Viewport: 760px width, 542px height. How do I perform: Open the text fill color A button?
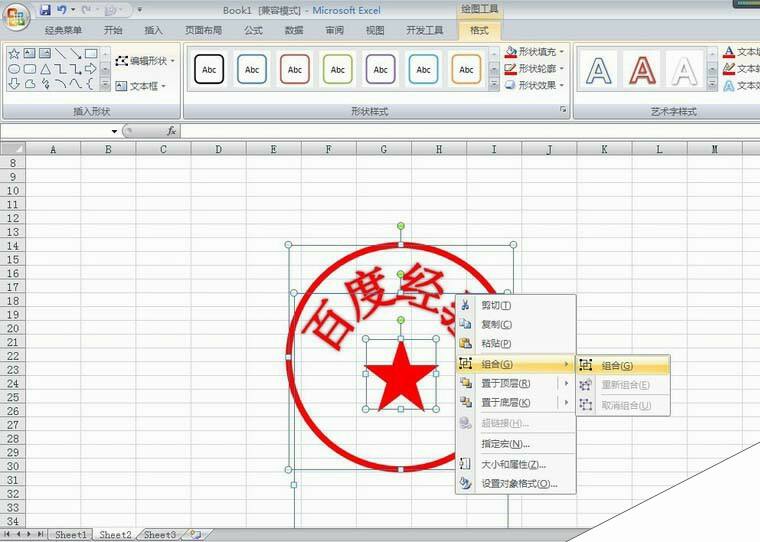coord(729,52)
